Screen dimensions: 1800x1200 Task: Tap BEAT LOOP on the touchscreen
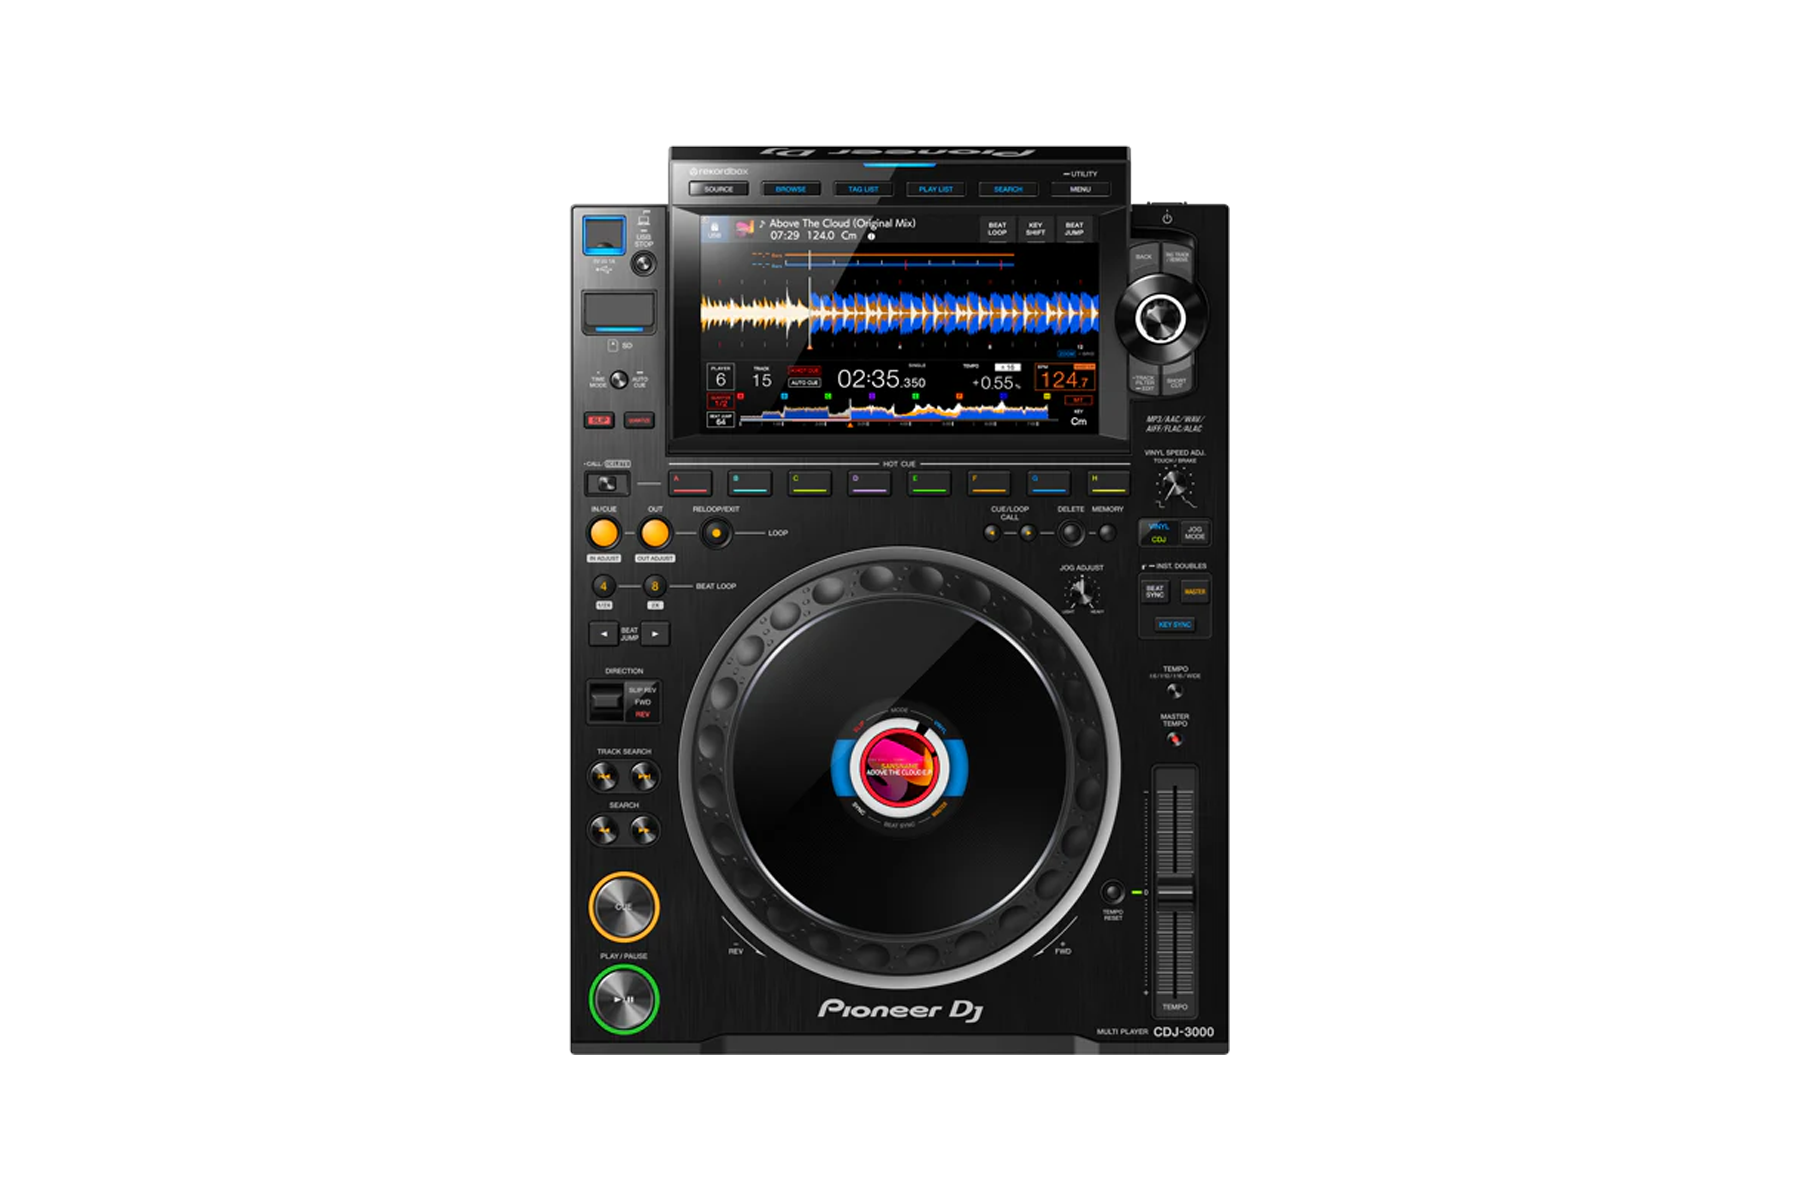pos(997,229)
